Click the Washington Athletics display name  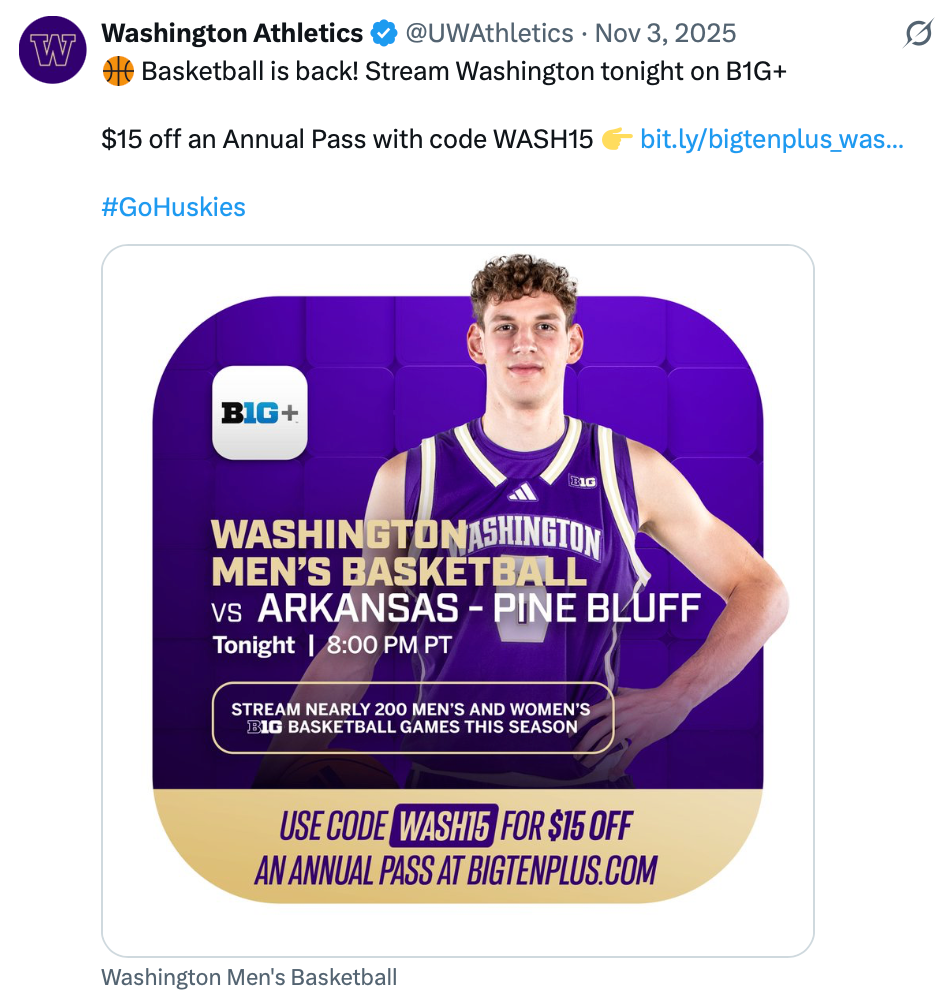[x=232, y=34]
